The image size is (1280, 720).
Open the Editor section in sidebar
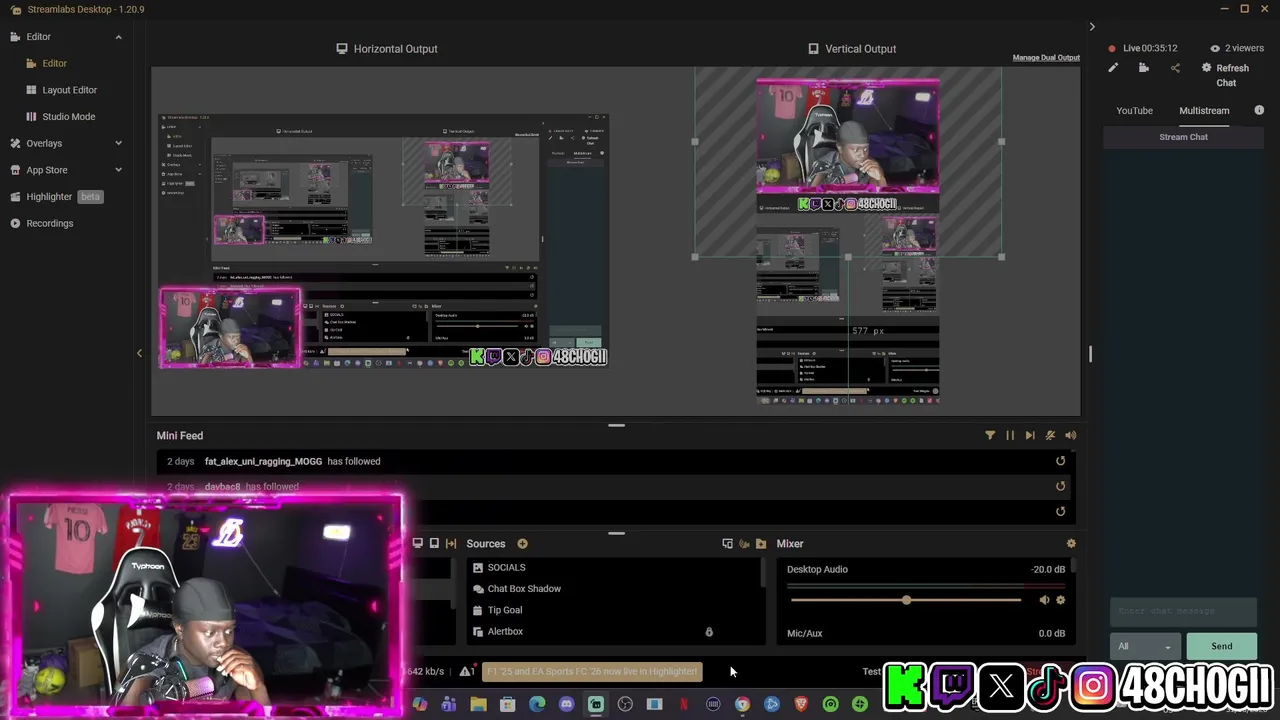(x=38, y=37)
